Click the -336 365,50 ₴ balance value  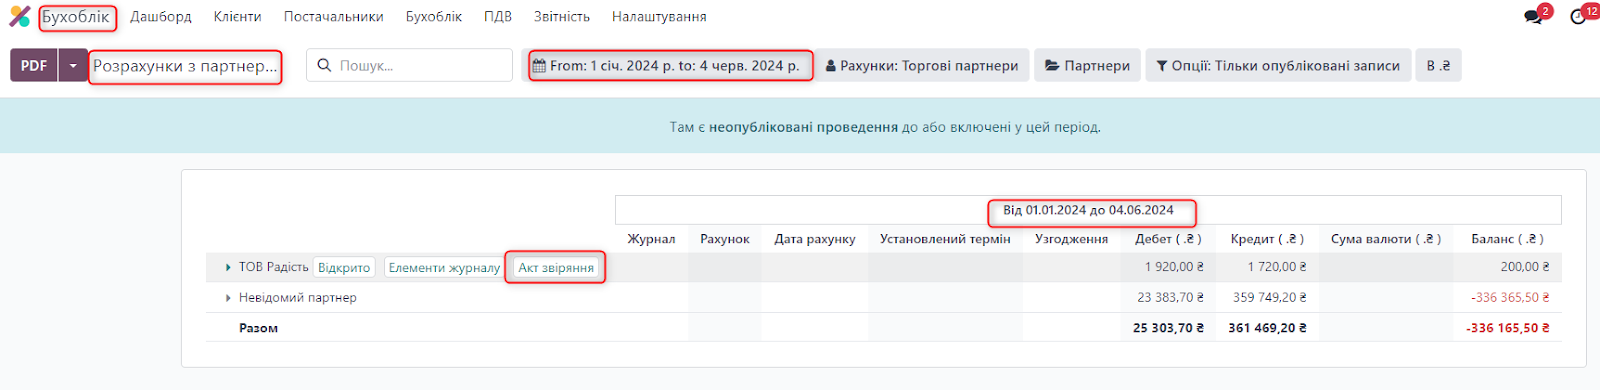[1510, 297]
